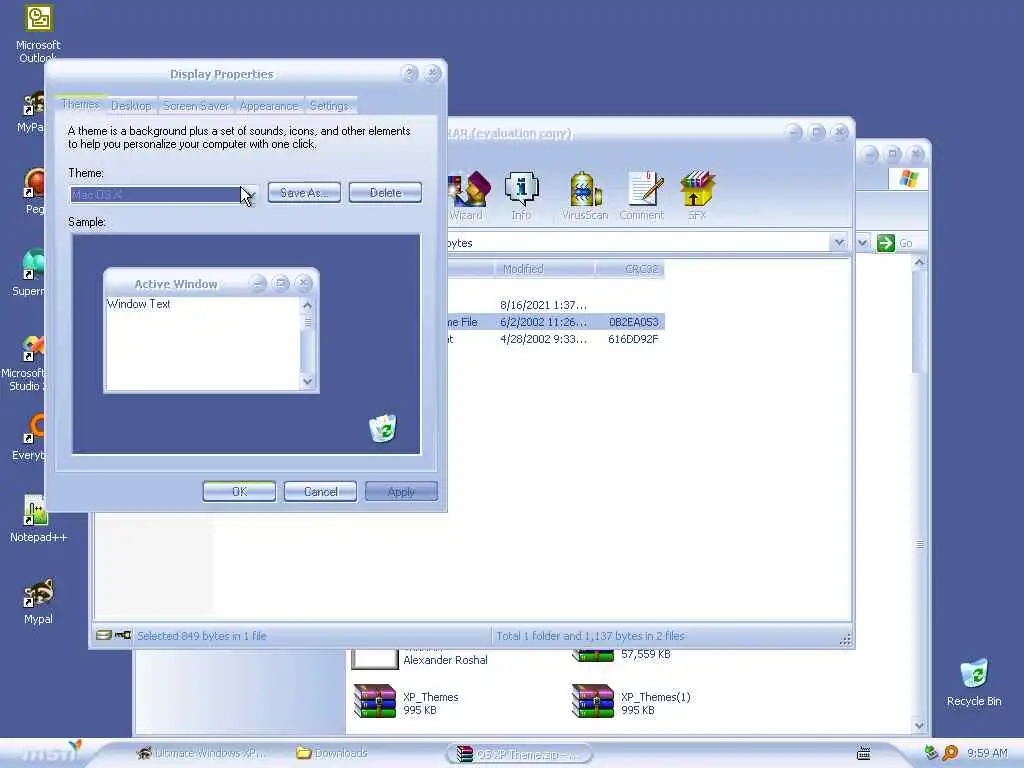Select the row dated 6/2/2002
Screen dimensions: 1024x768
pyautogui.click(x=556, y=322)
